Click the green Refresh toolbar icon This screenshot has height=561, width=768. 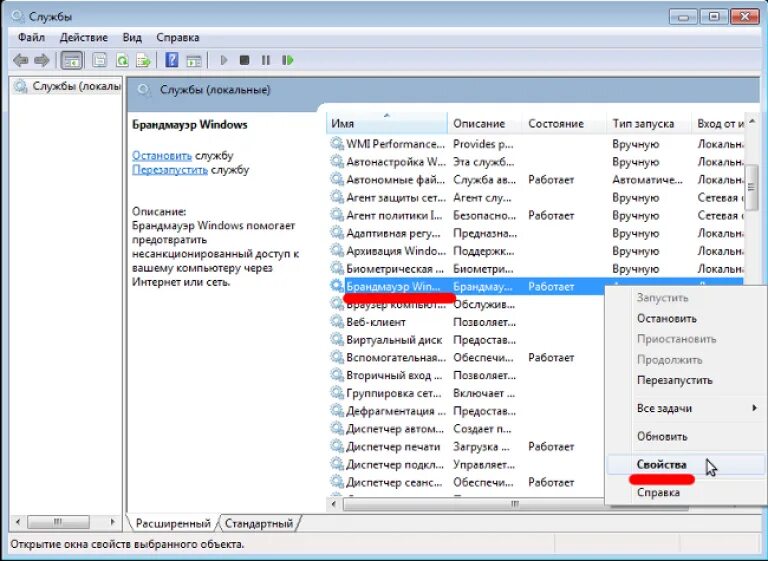pyautogui.click(x=122, y=60)
